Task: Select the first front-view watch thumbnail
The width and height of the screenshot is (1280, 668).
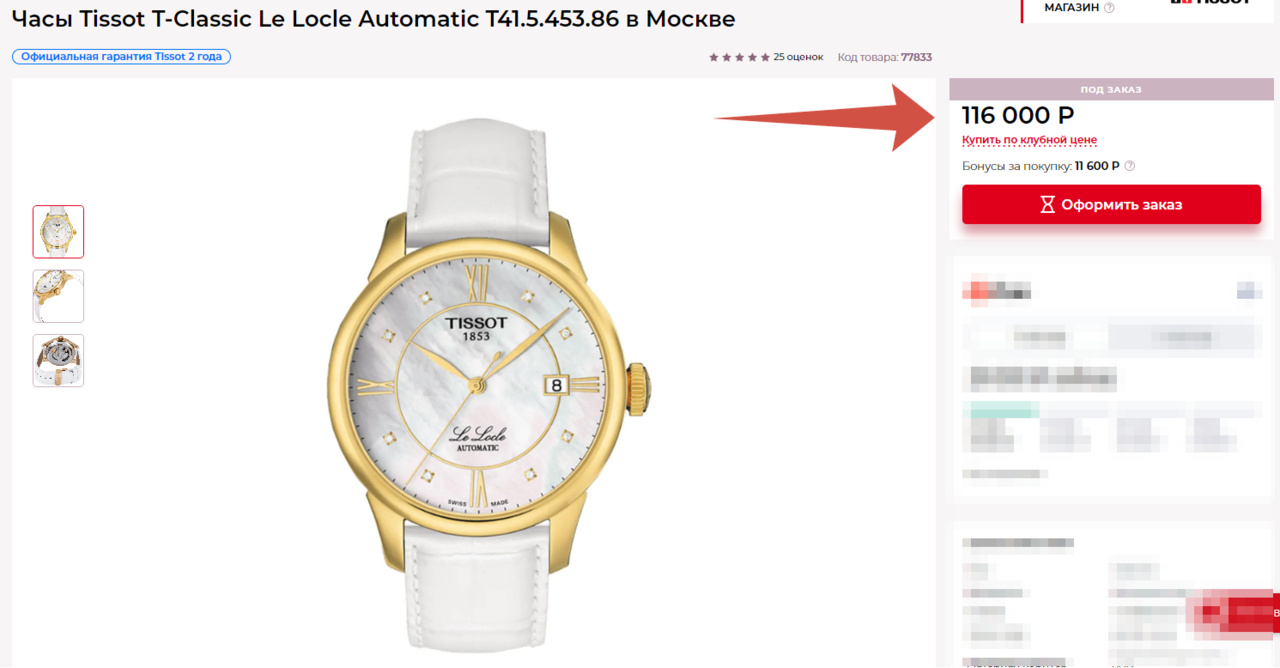Action: tap(58, 232)
